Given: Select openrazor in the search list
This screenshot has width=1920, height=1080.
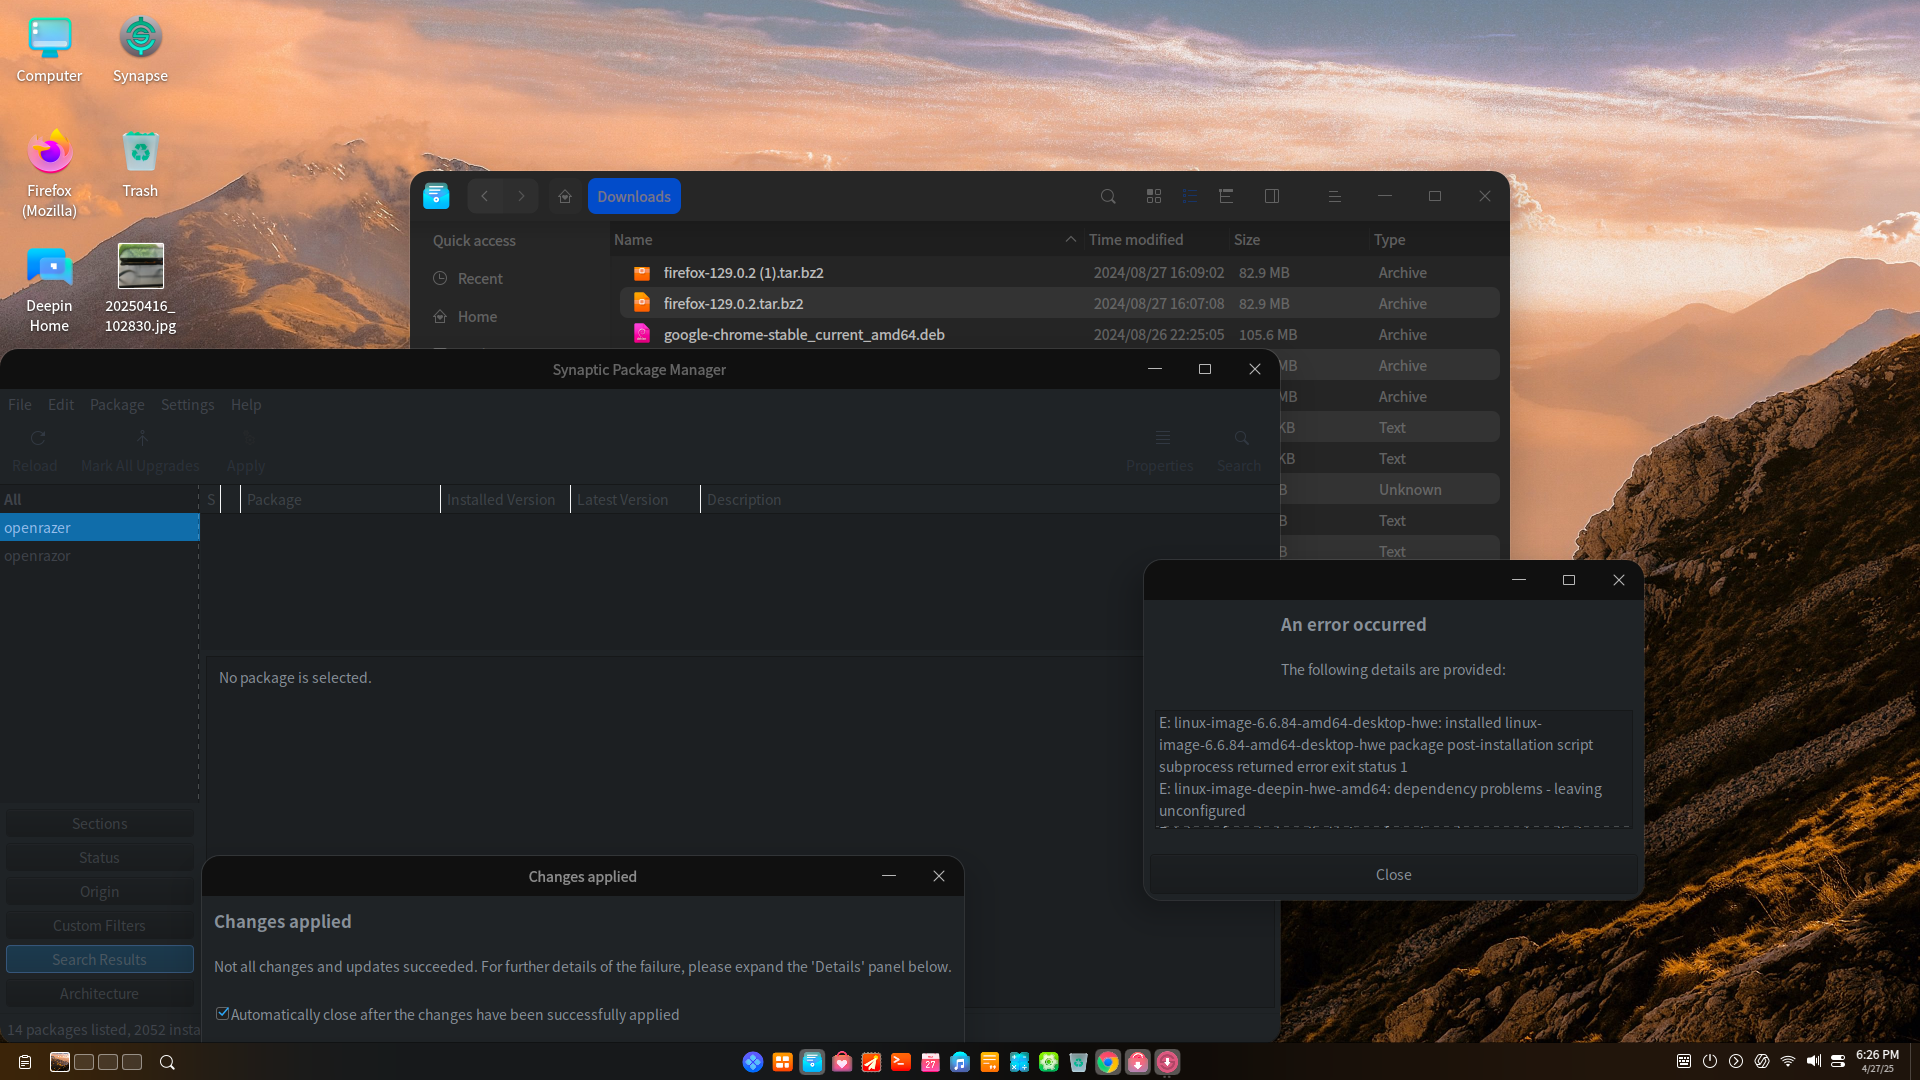Looking at the screenshot, I should (100, 556).
